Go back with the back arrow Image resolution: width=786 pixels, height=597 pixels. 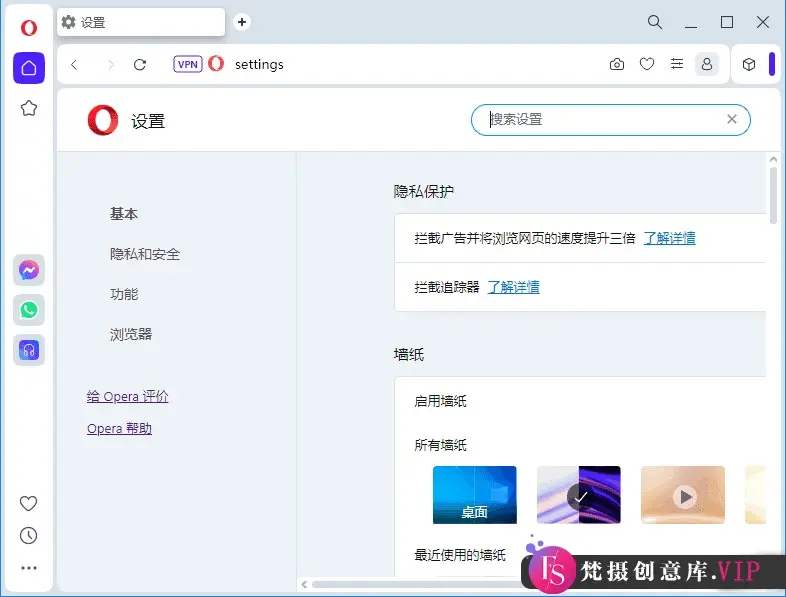pyautogui.click(x=74, y=64)
